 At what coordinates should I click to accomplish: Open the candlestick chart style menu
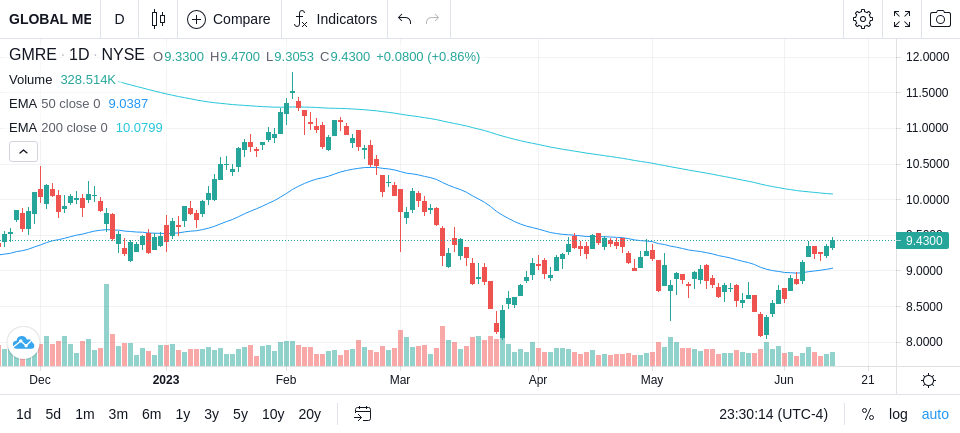(158, 19)
